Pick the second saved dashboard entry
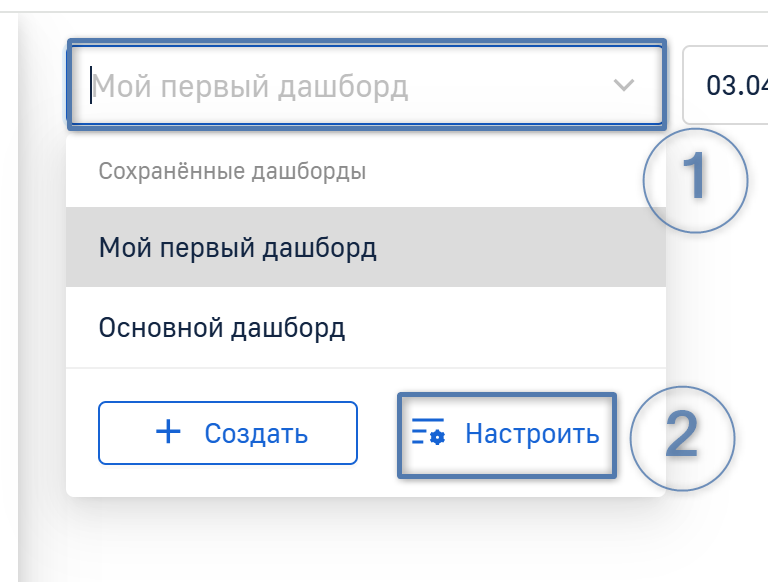 222,327
